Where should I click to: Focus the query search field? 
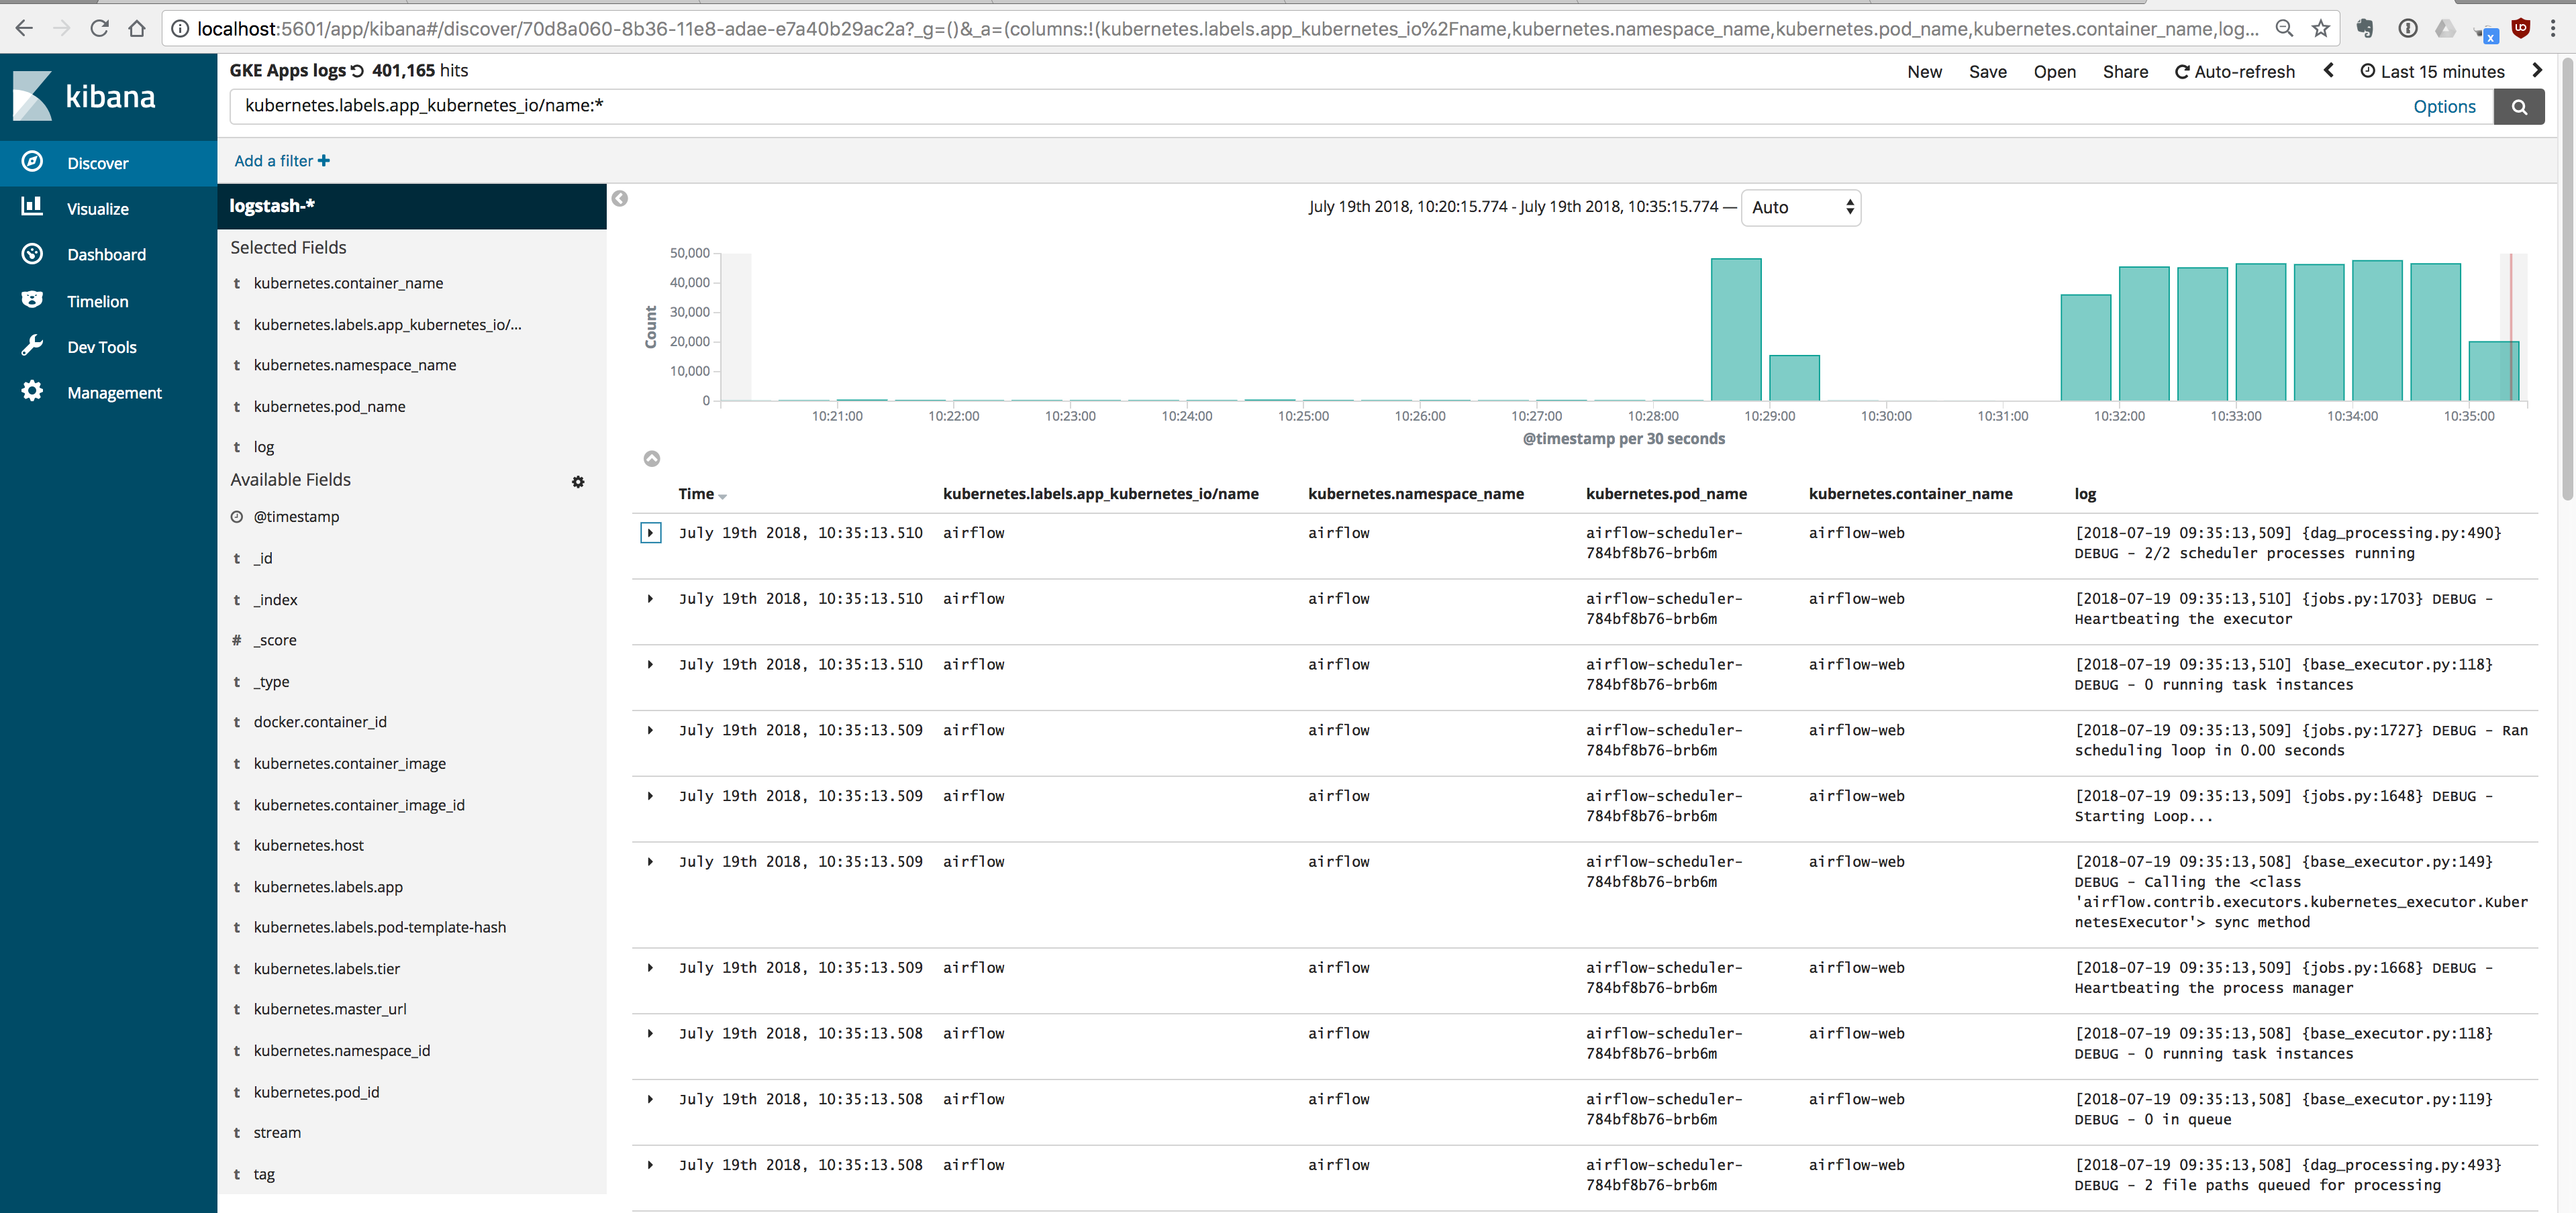click(x=1300, y=106)
